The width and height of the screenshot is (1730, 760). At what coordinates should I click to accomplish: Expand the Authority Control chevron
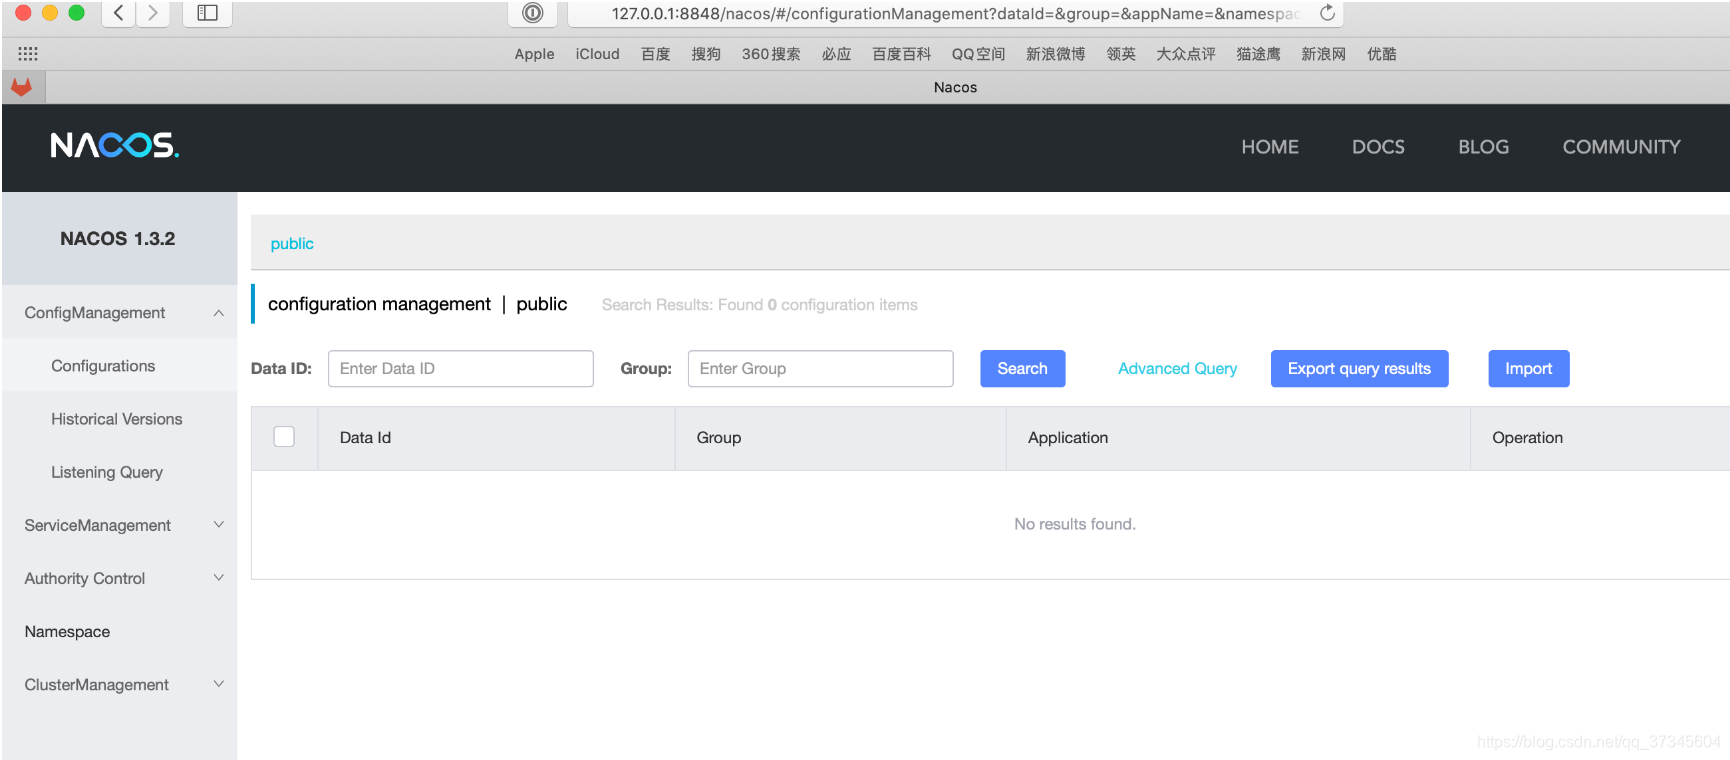[x=218, y=578]
